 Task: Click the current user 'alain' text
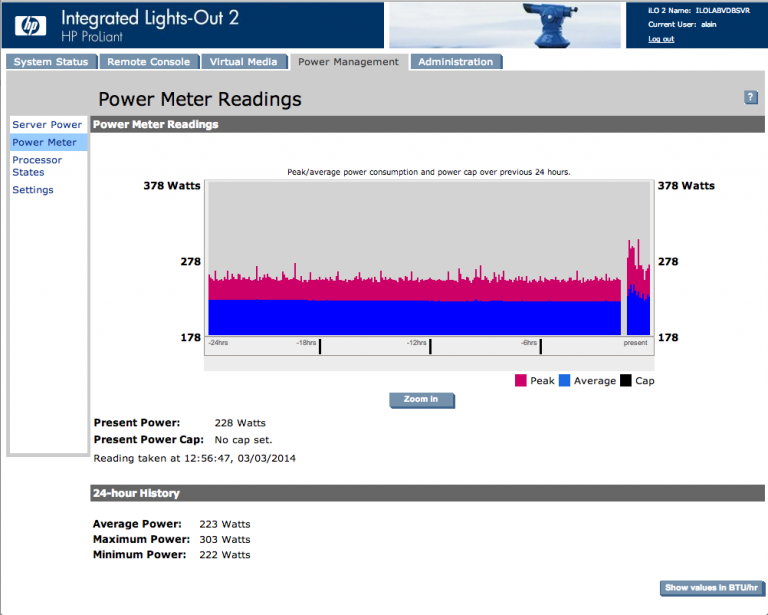click(708, 24)
